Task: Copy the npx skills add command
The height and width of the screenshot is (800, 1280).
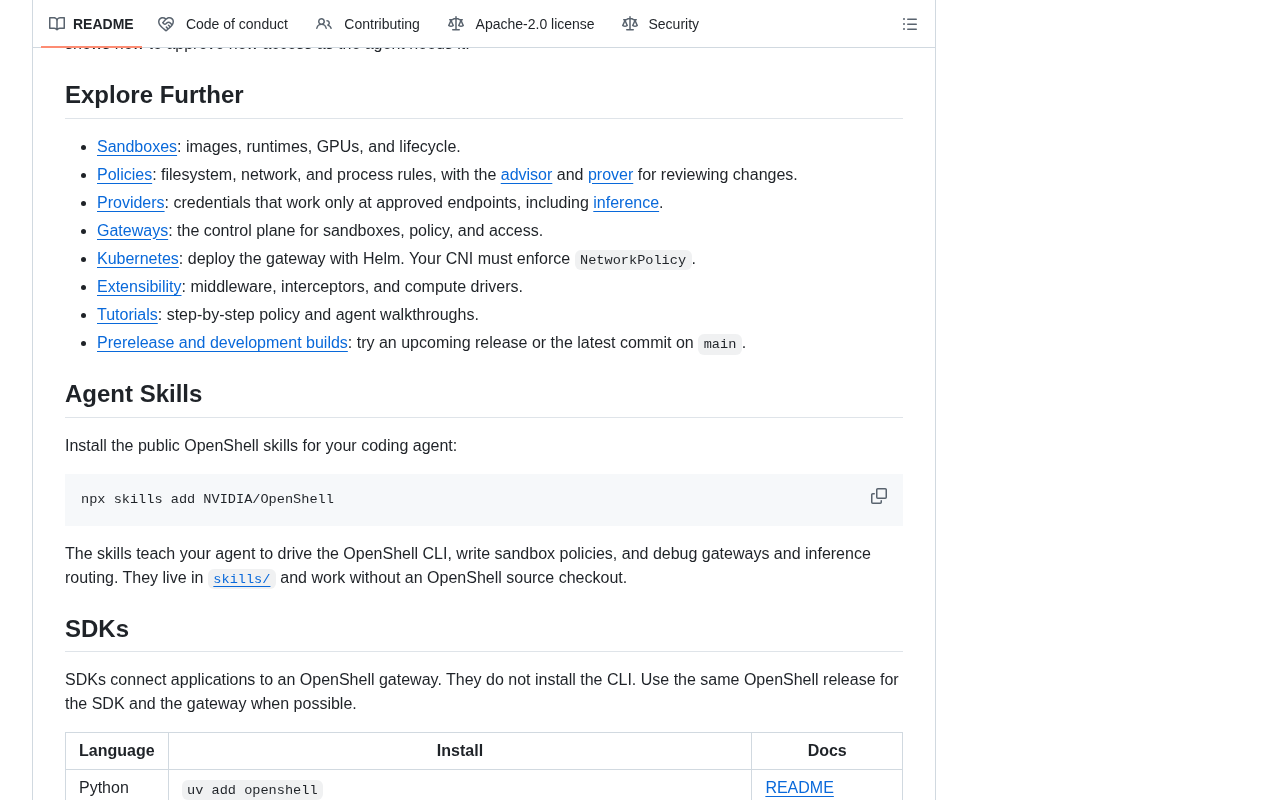Action: click(879, 496)
